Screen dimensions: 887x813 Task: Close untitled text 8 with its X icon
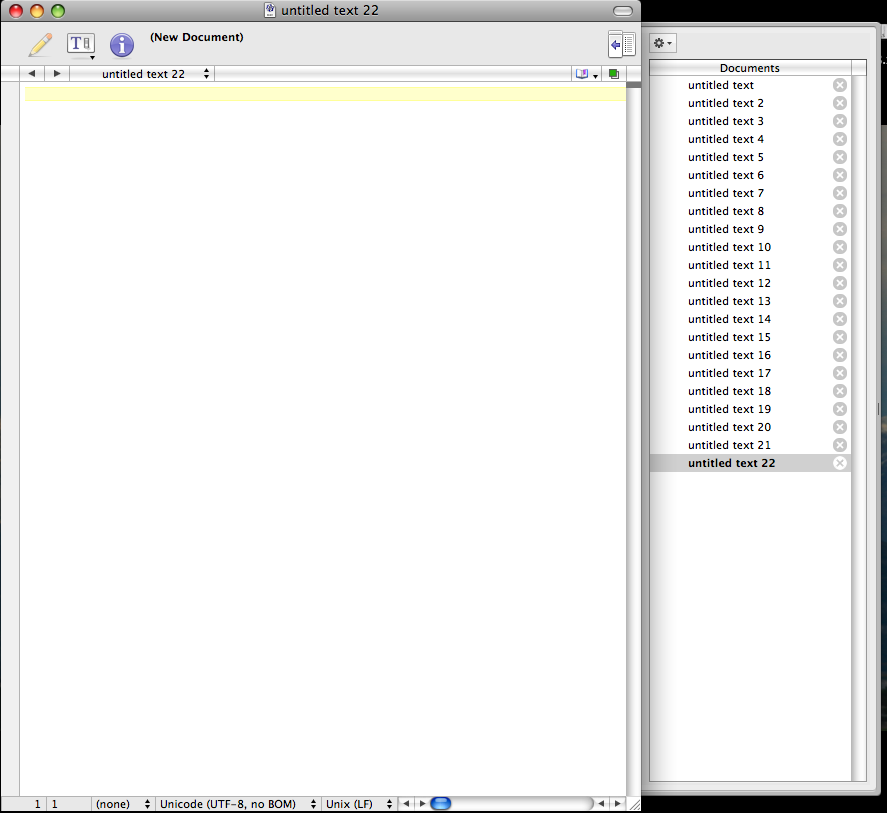pos(840,211)
